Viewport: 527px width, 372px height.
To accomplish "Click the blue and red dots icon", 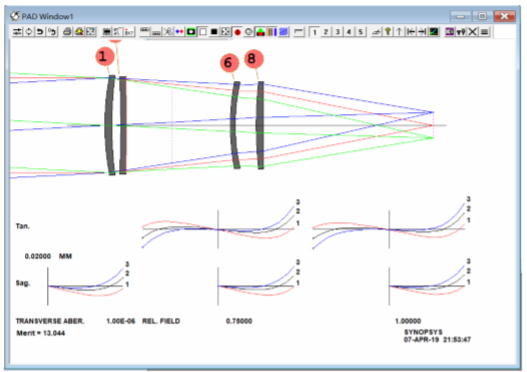I will tap(179, 32).
